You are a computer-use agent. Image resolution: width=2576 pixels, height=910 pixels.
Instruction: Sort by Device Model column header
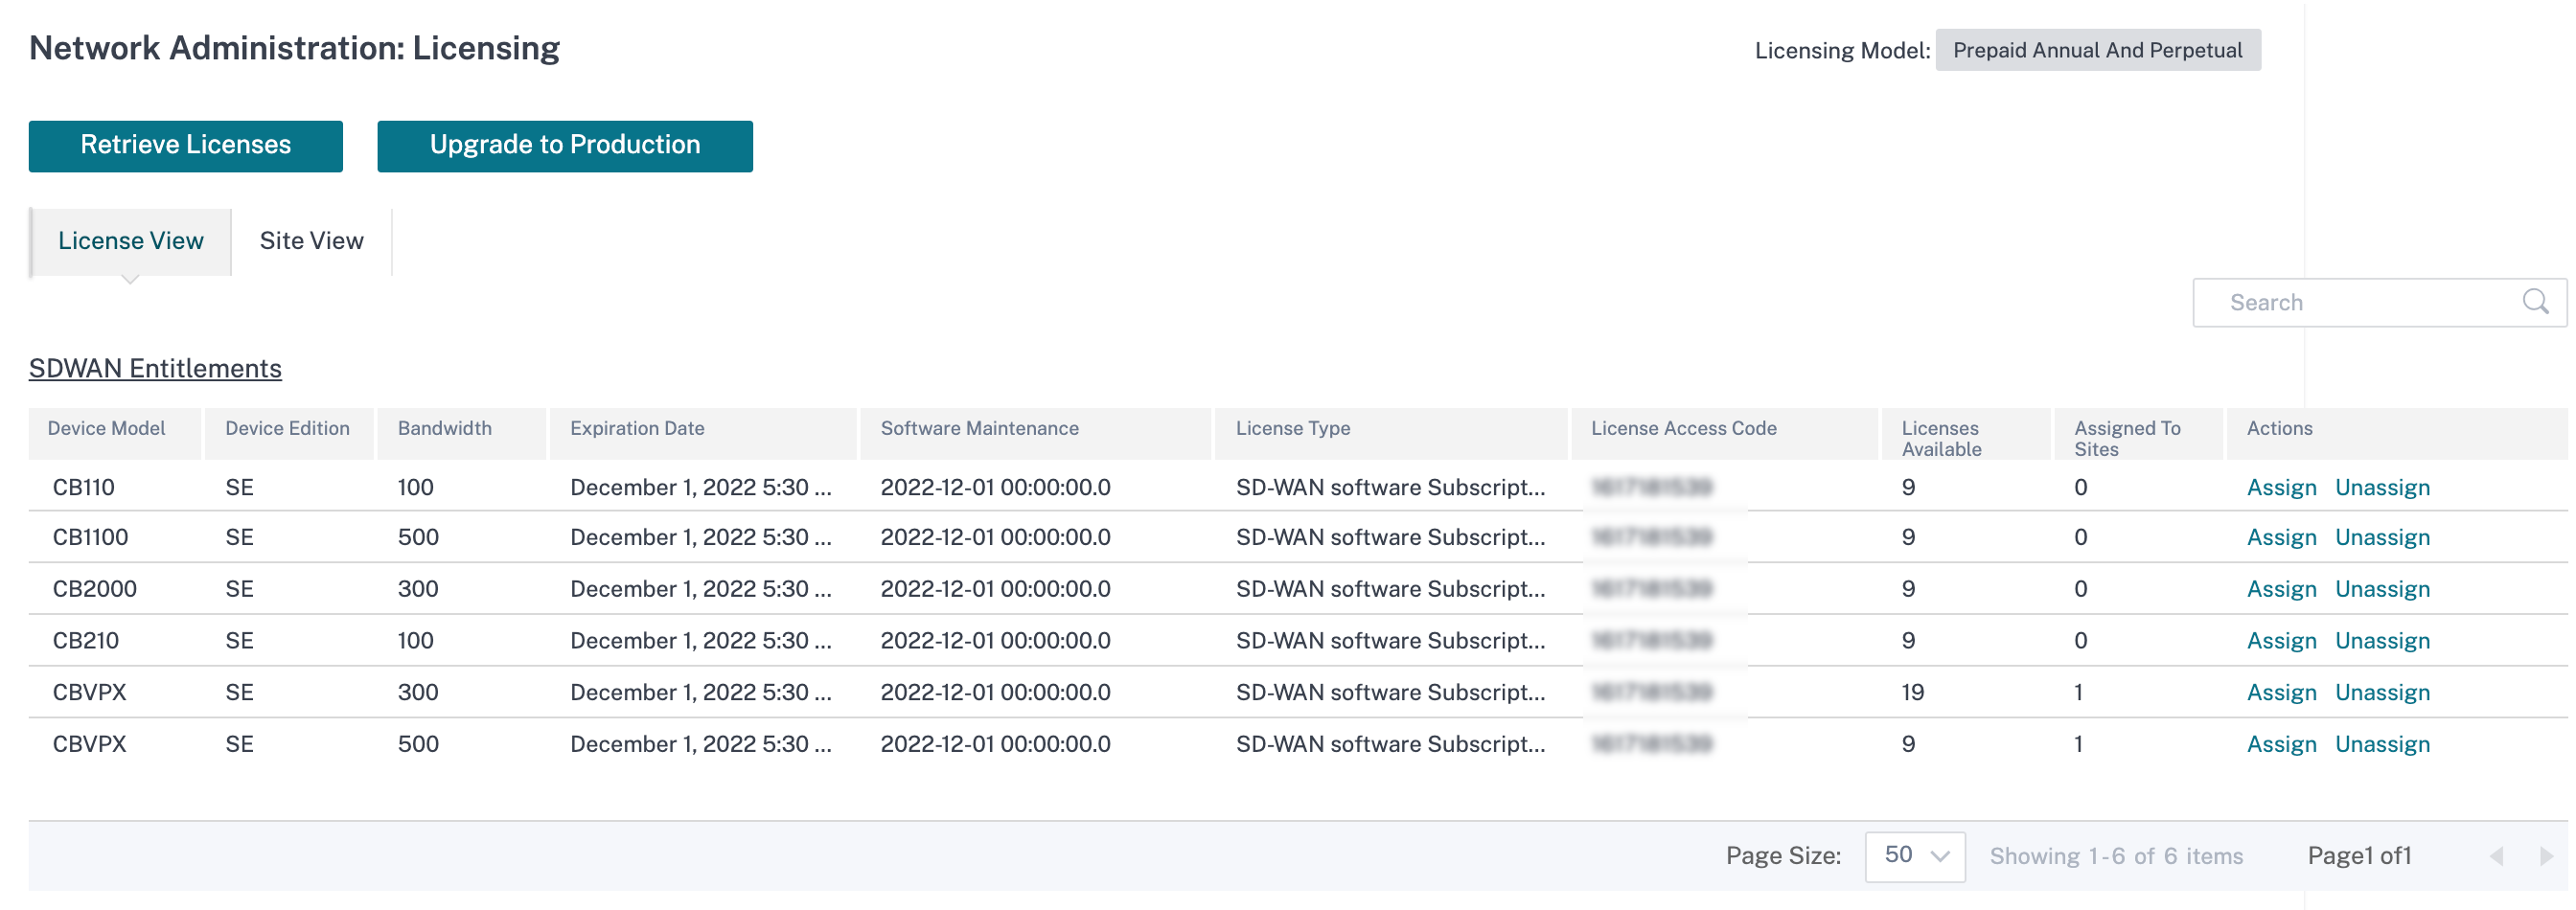pos(106,429)
